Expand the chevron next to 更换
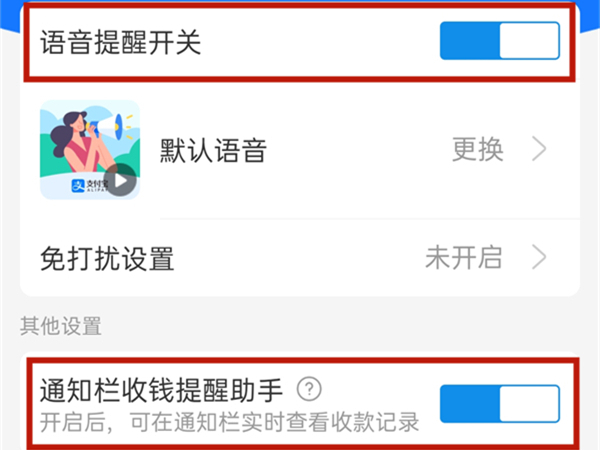Screen dimensions: 600x450 pyautogui.click(x=539, y=149)
